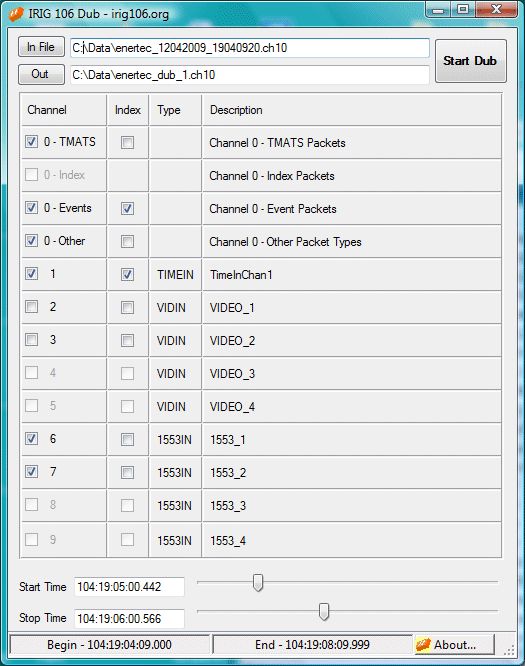Click the IRIG 106 title bar icon
The width and height of the screenshot is (525, 666).
16,14
